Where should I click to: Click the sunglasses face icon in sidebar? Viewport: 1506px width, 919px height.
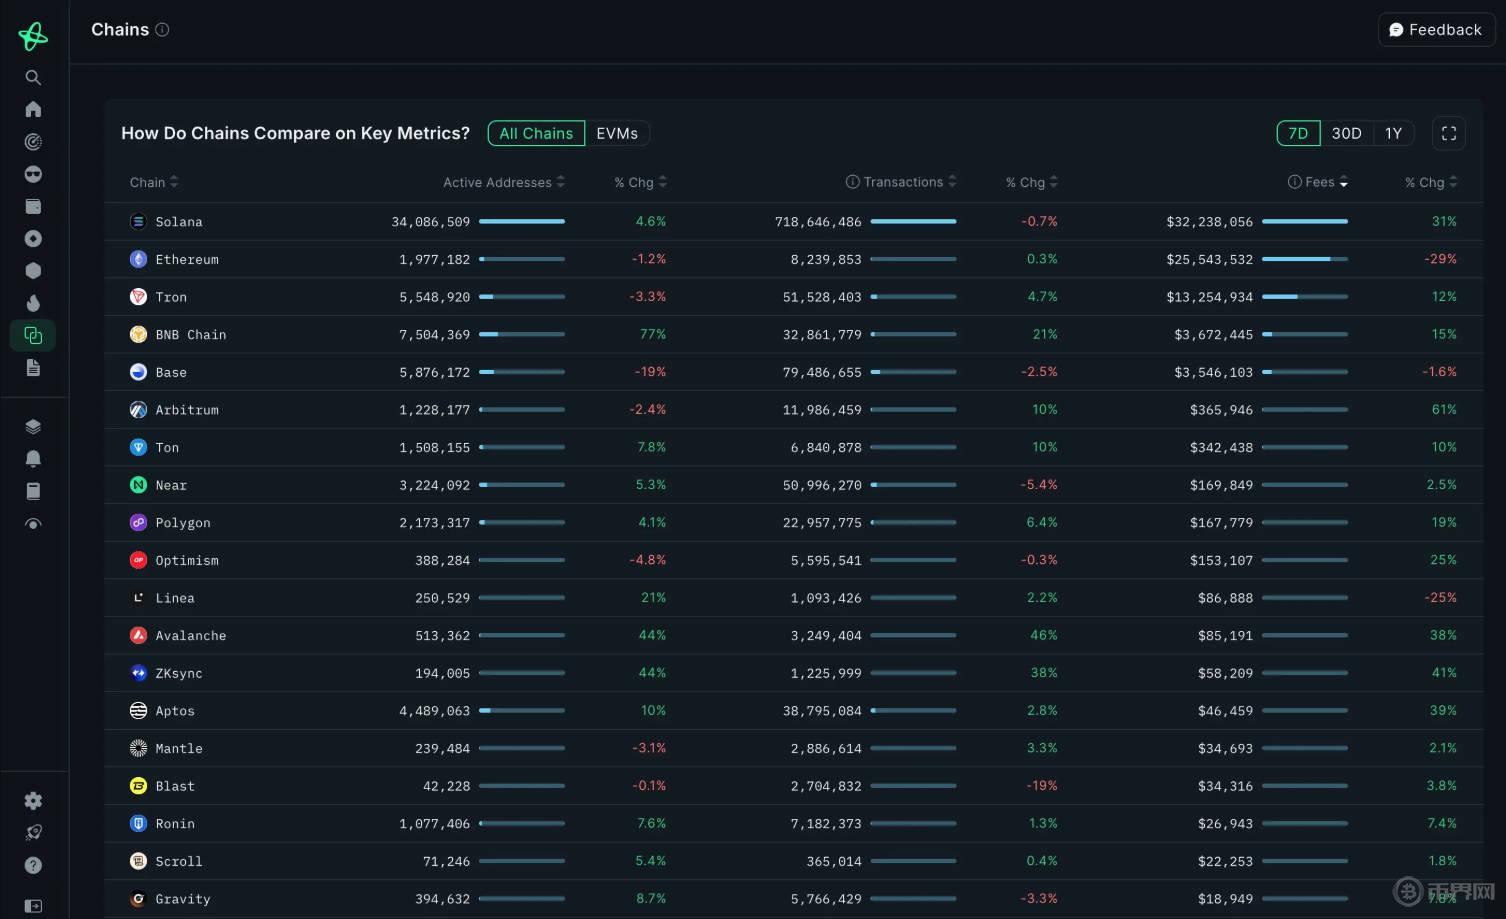(33, 174)
